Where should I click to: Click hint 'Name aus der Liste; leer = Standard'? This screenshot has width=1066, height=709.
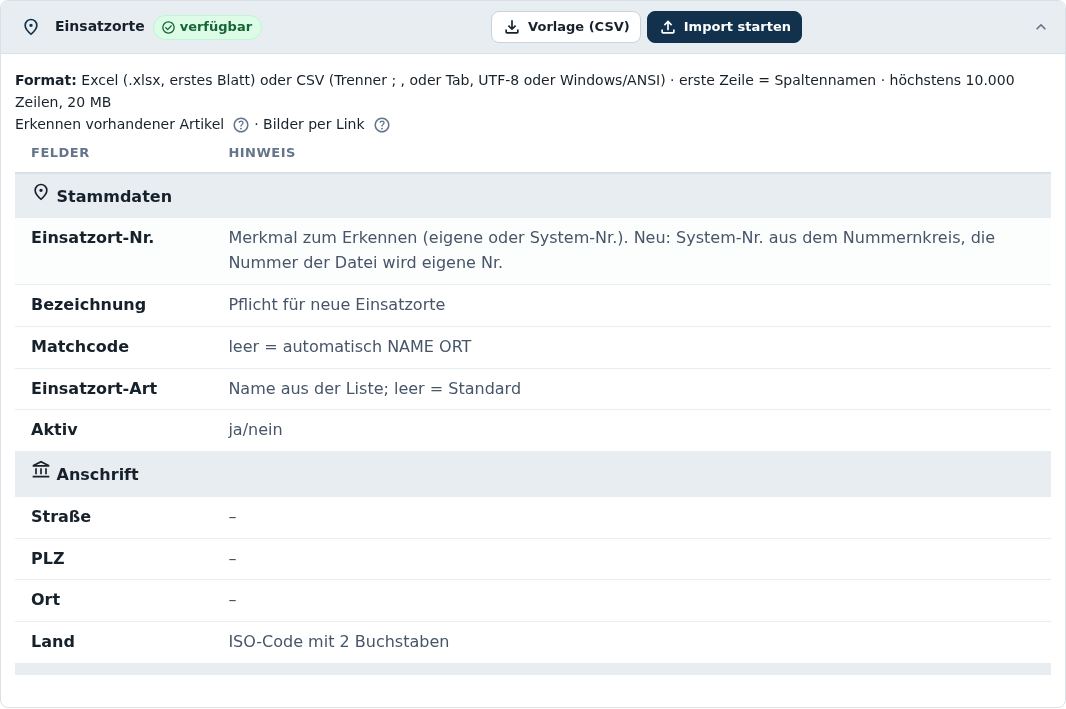[x=375, y=389]
